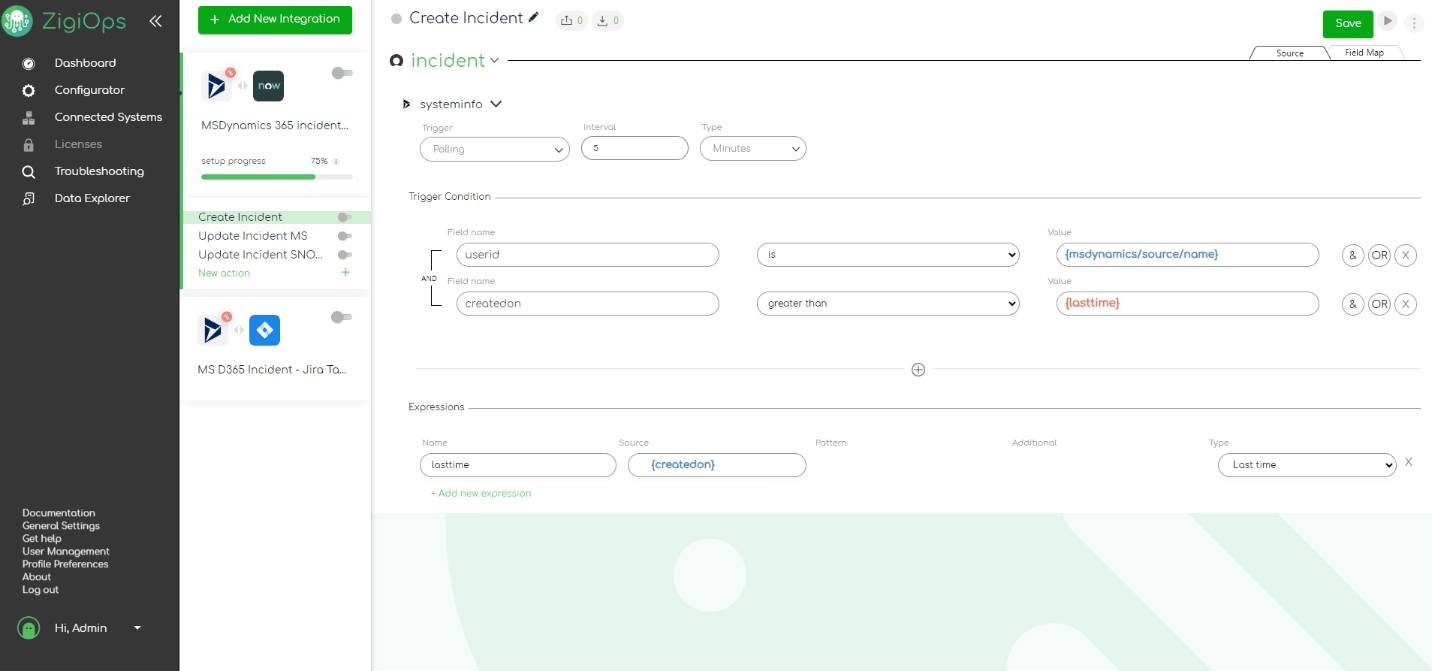Click the & button on createdon row
Image resolution: width=1432 pixels, height=671 pixels.
pyautogui.click(x=1353, y=304)
